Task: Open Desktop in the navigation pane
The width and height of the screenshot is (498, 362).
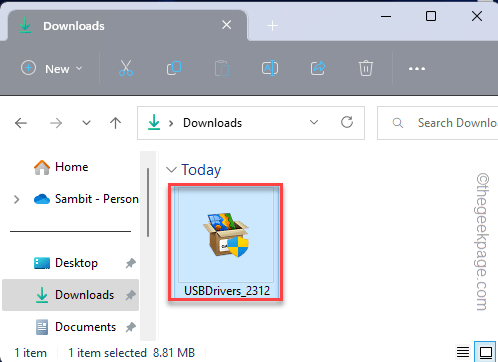Action: coord(66,263)
